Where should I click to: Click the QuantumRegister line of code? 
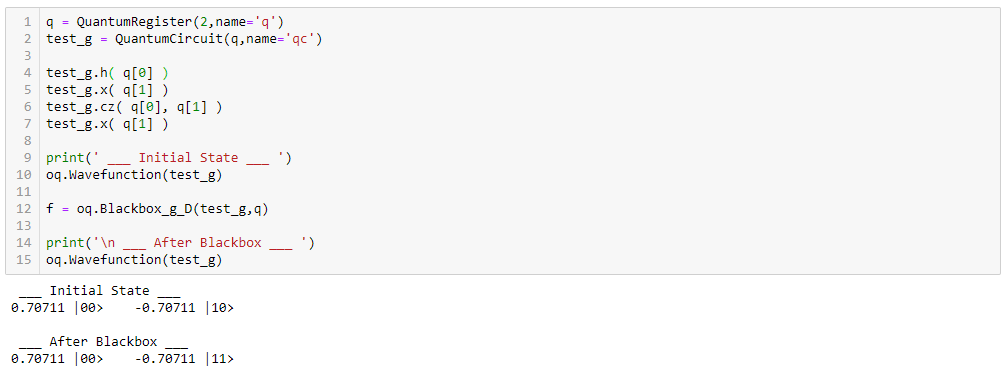164,22
